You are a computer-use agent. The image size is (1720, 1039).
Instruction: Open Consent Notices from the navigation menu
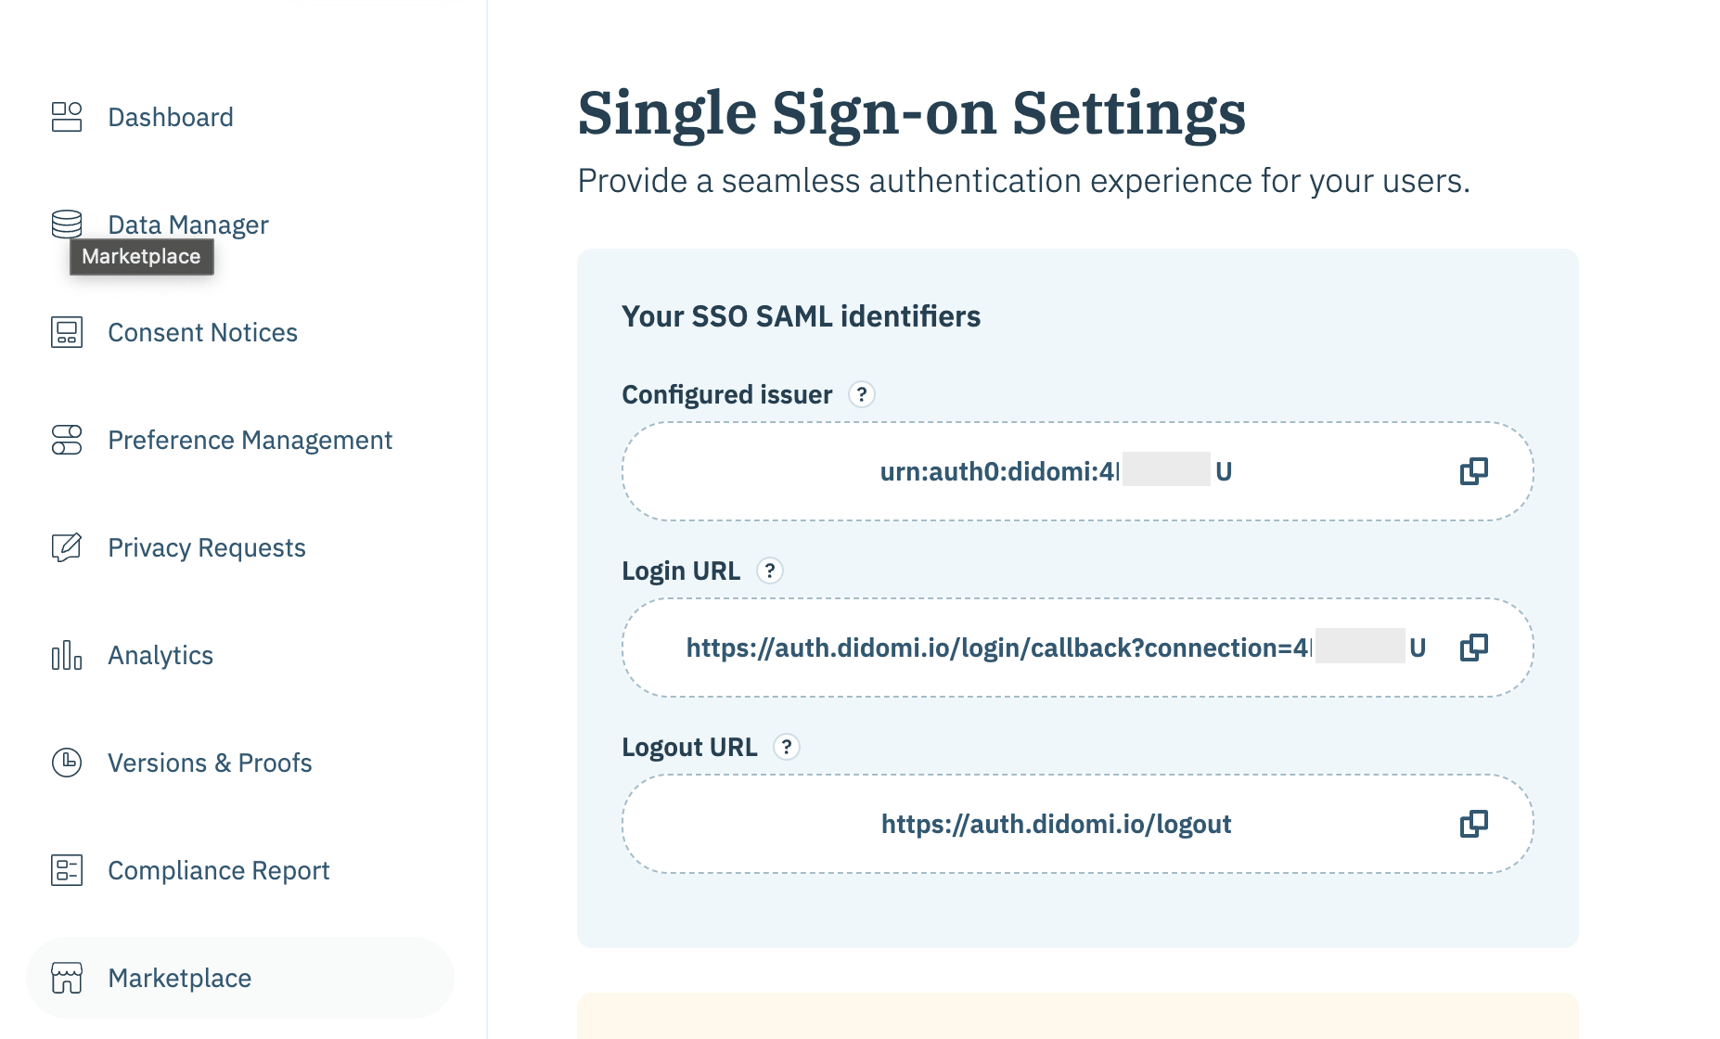pyautogui.click(x=202, y=332)
